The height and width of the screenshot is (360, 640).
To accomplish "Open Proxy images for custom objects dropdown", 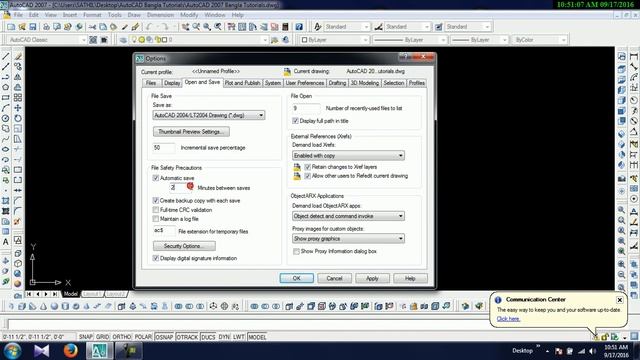I will pos(348,238).
